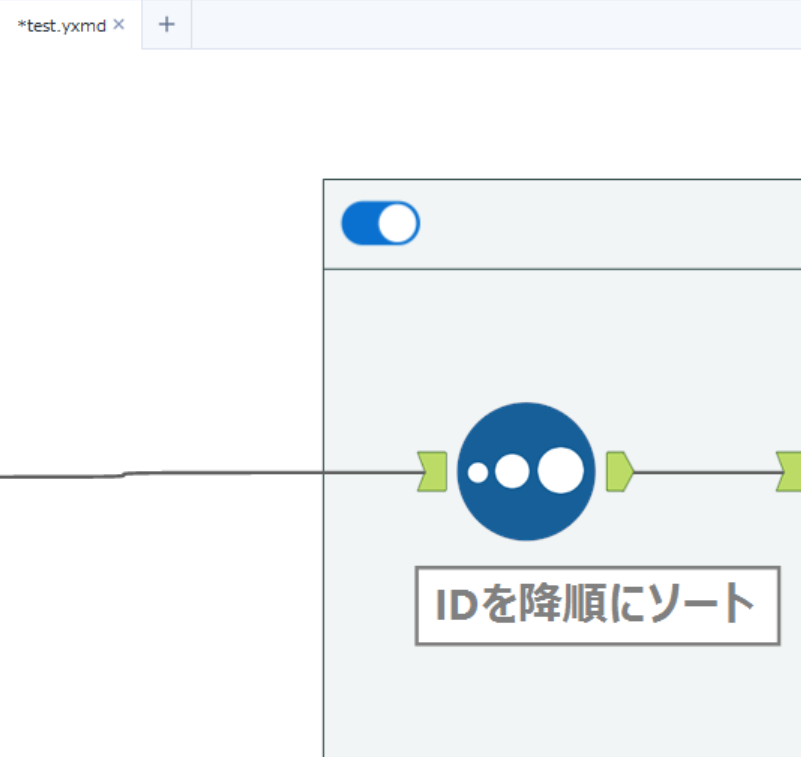Screen dimensions: 801x757
Task: Disable the tool container toggle
Action: click(x=381, y=223)
